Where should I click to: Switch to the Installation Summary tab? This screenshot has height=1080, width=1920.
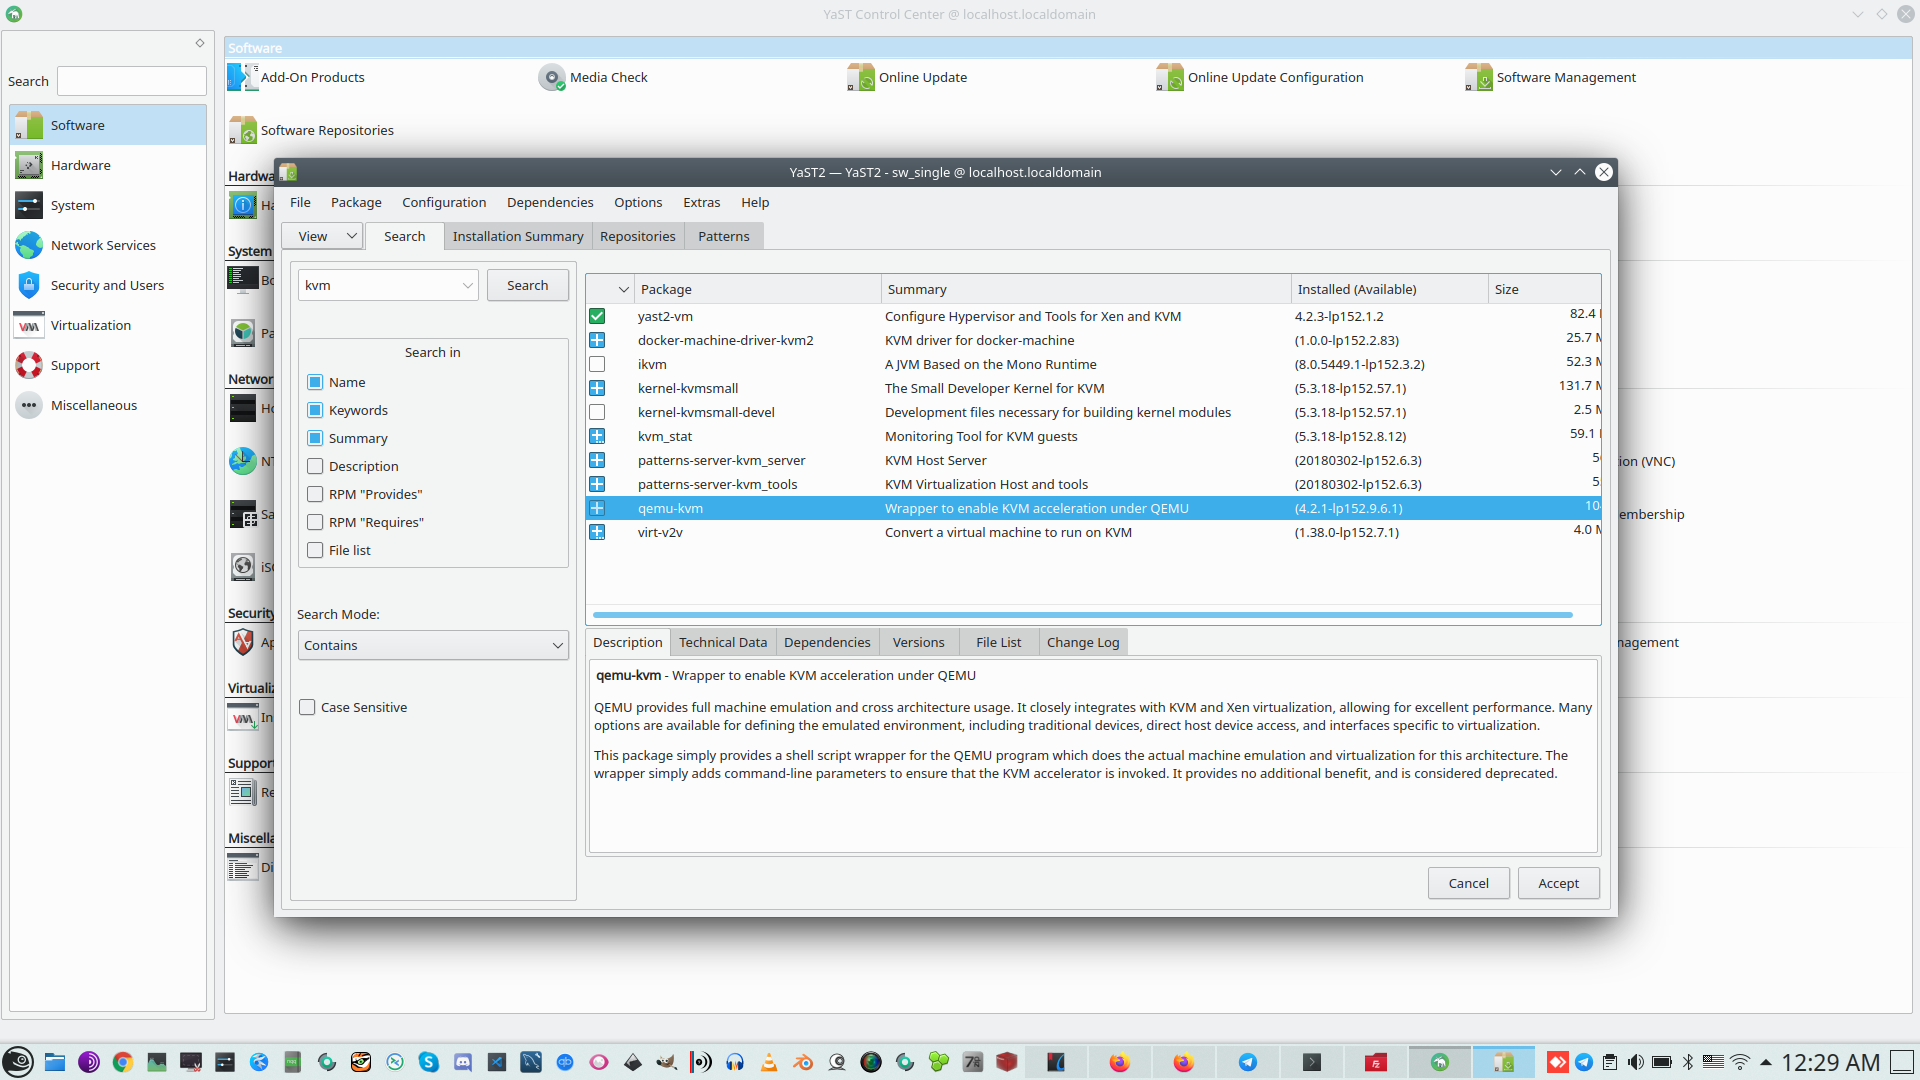[x=517, y=236]
